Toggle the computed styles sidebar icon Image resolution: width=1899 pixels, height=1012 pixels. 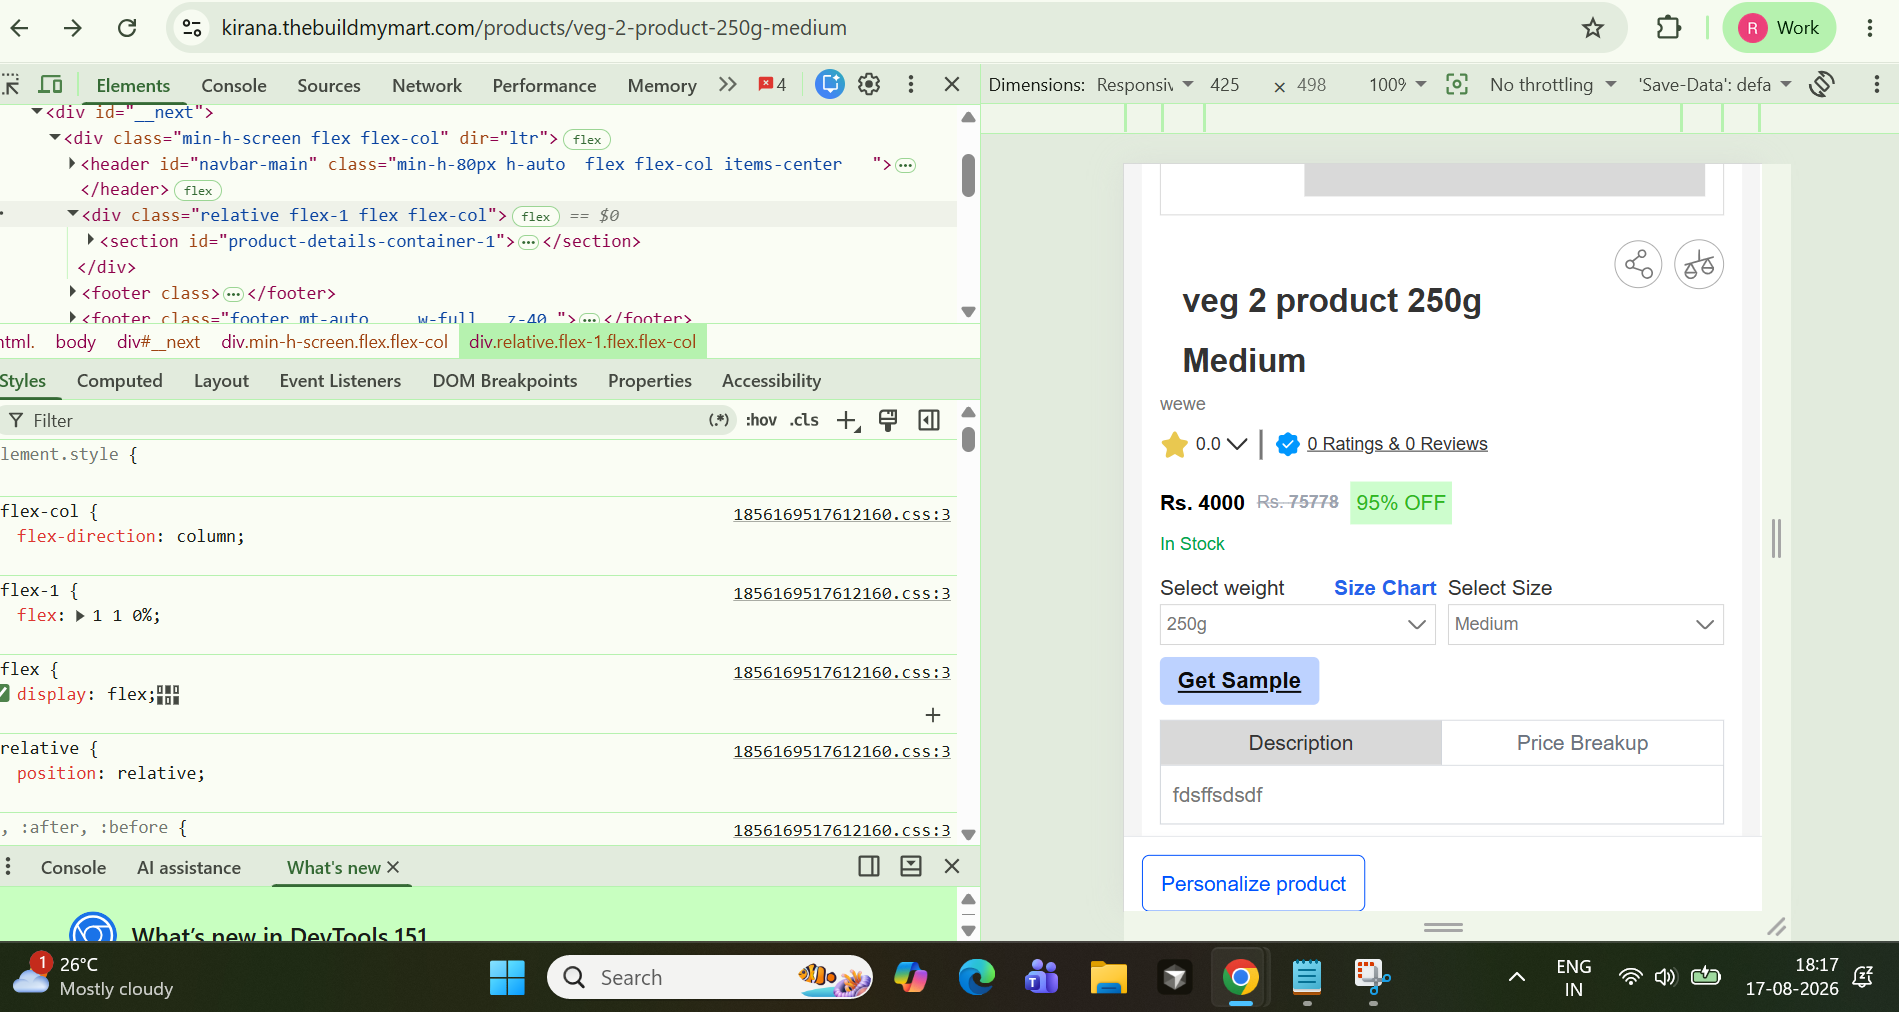(929, 420)
